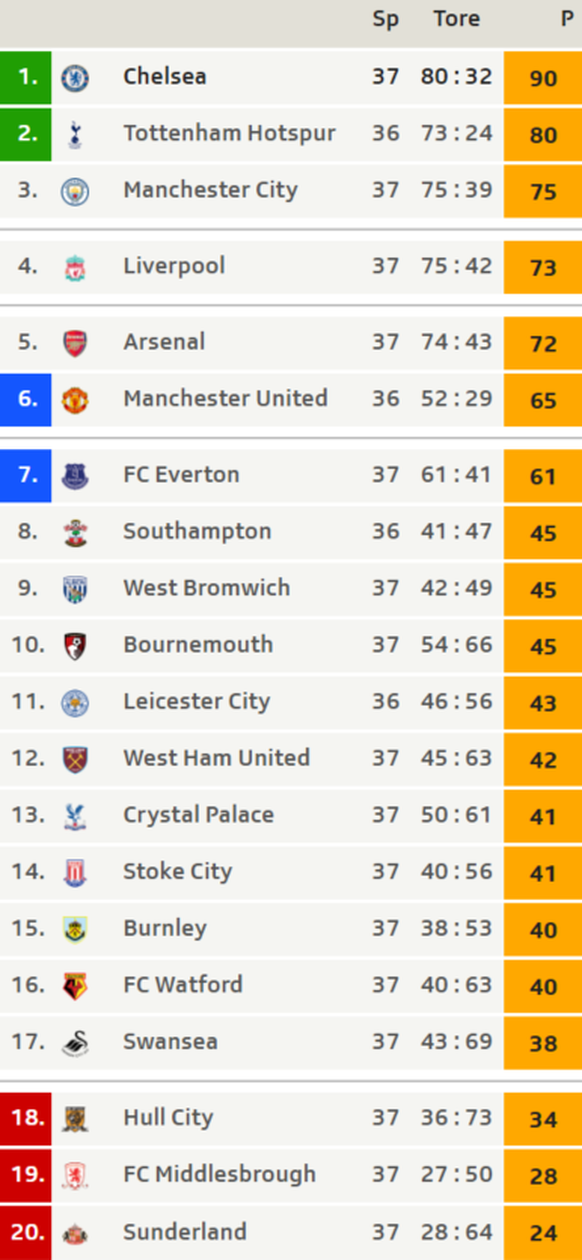
Task: Click the Tore column header
Action: [456, 19]
